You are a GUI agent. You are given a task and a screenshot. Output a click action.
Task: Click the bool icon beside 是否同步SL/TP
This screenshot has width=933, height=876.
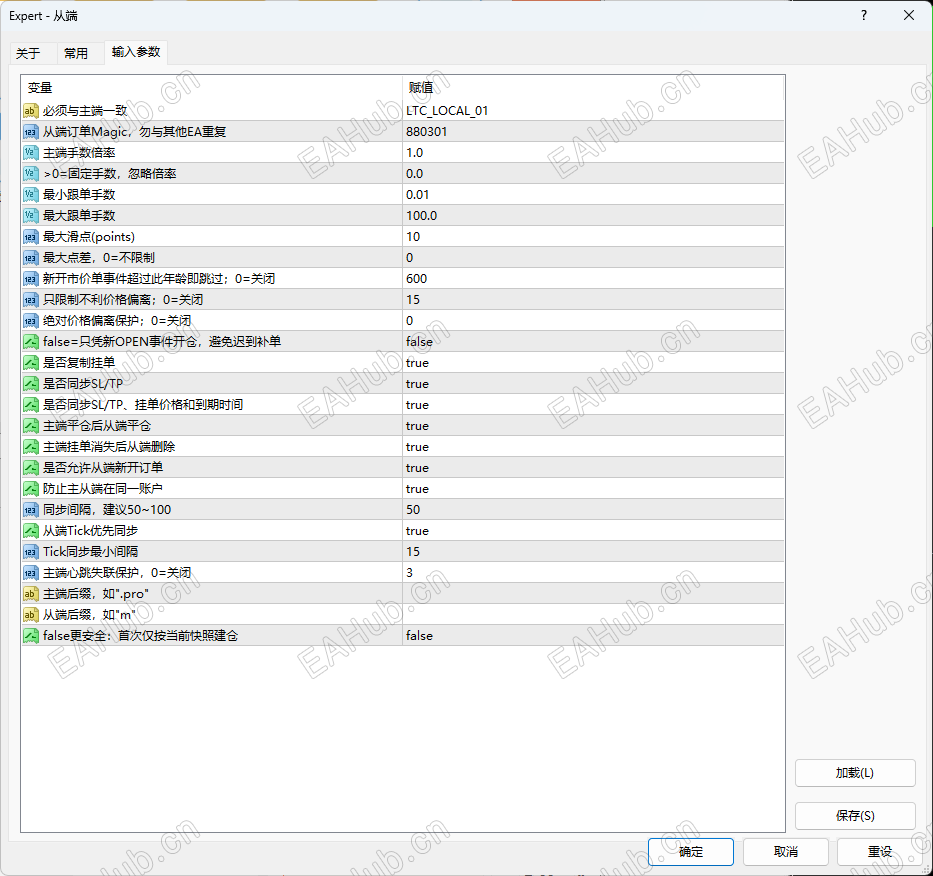point(31,384)
